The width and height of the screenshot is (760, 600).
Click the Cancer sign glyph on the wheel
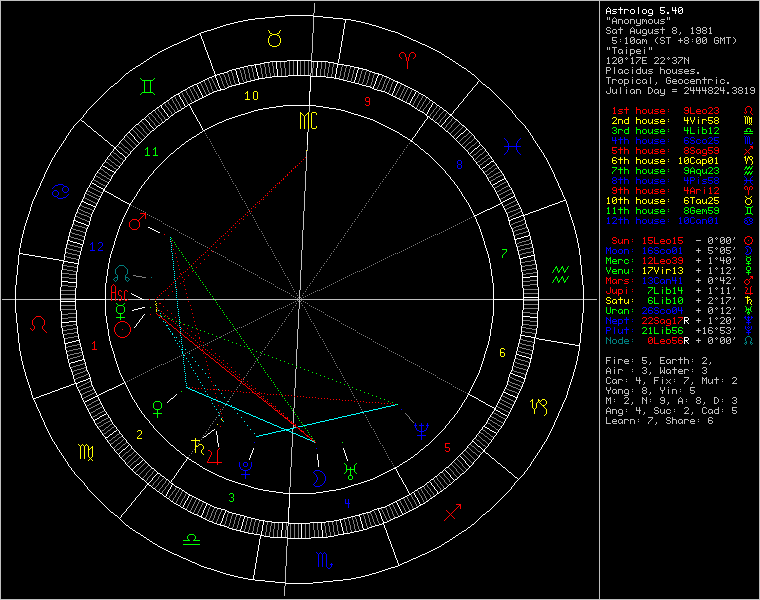coord(61,190)
